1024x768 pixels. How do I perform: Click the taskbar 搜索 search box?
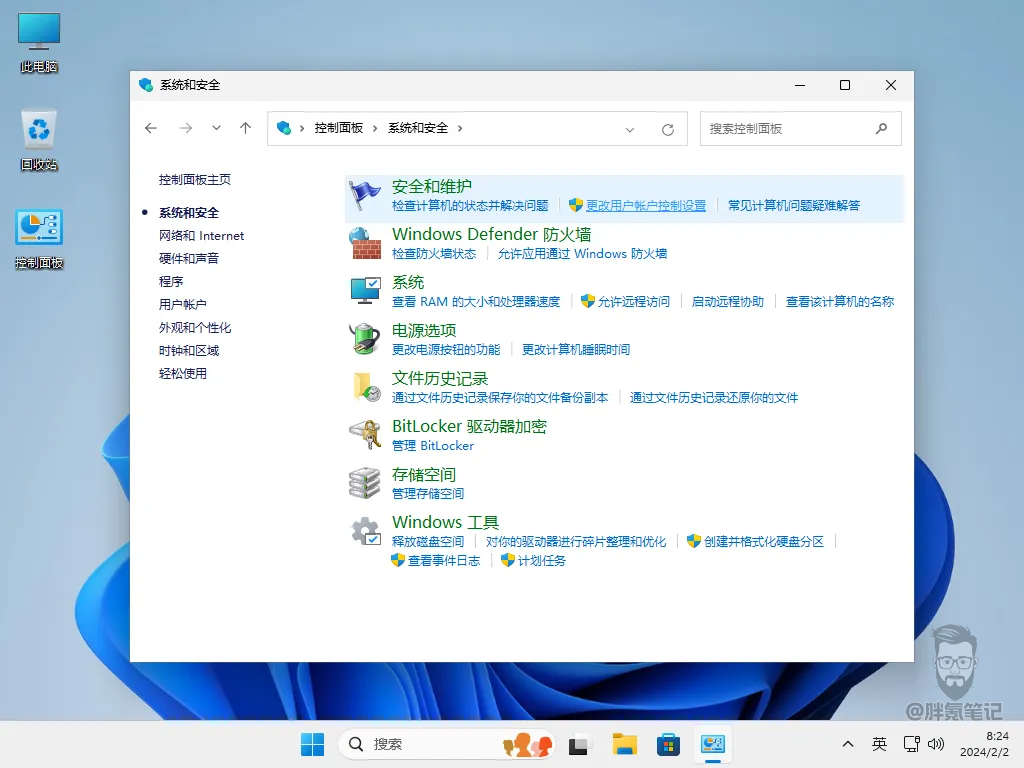click(x=446, y=744)
